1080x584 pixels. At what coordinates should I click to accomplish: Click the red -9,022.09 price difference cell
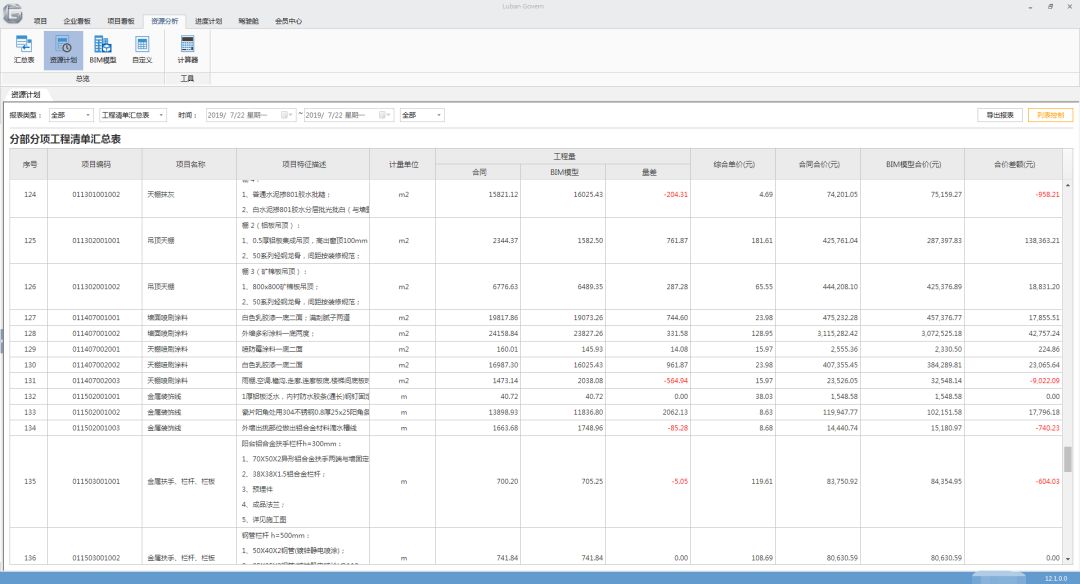click(x=1014, y=381)
